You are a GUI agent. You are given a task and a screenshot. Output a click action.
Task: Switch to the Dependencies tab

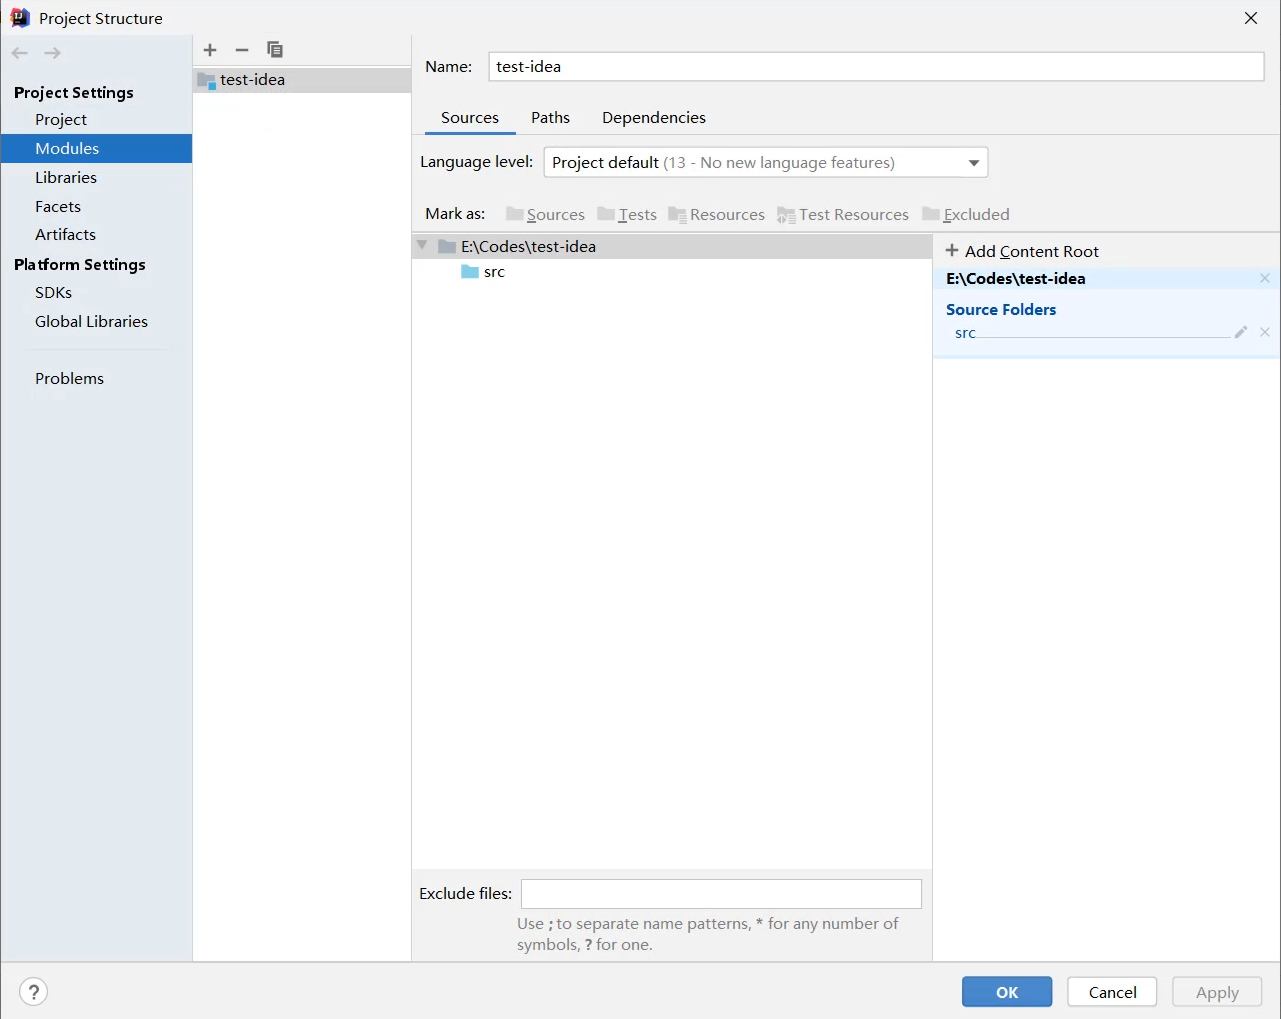click(x=653, y=118)
